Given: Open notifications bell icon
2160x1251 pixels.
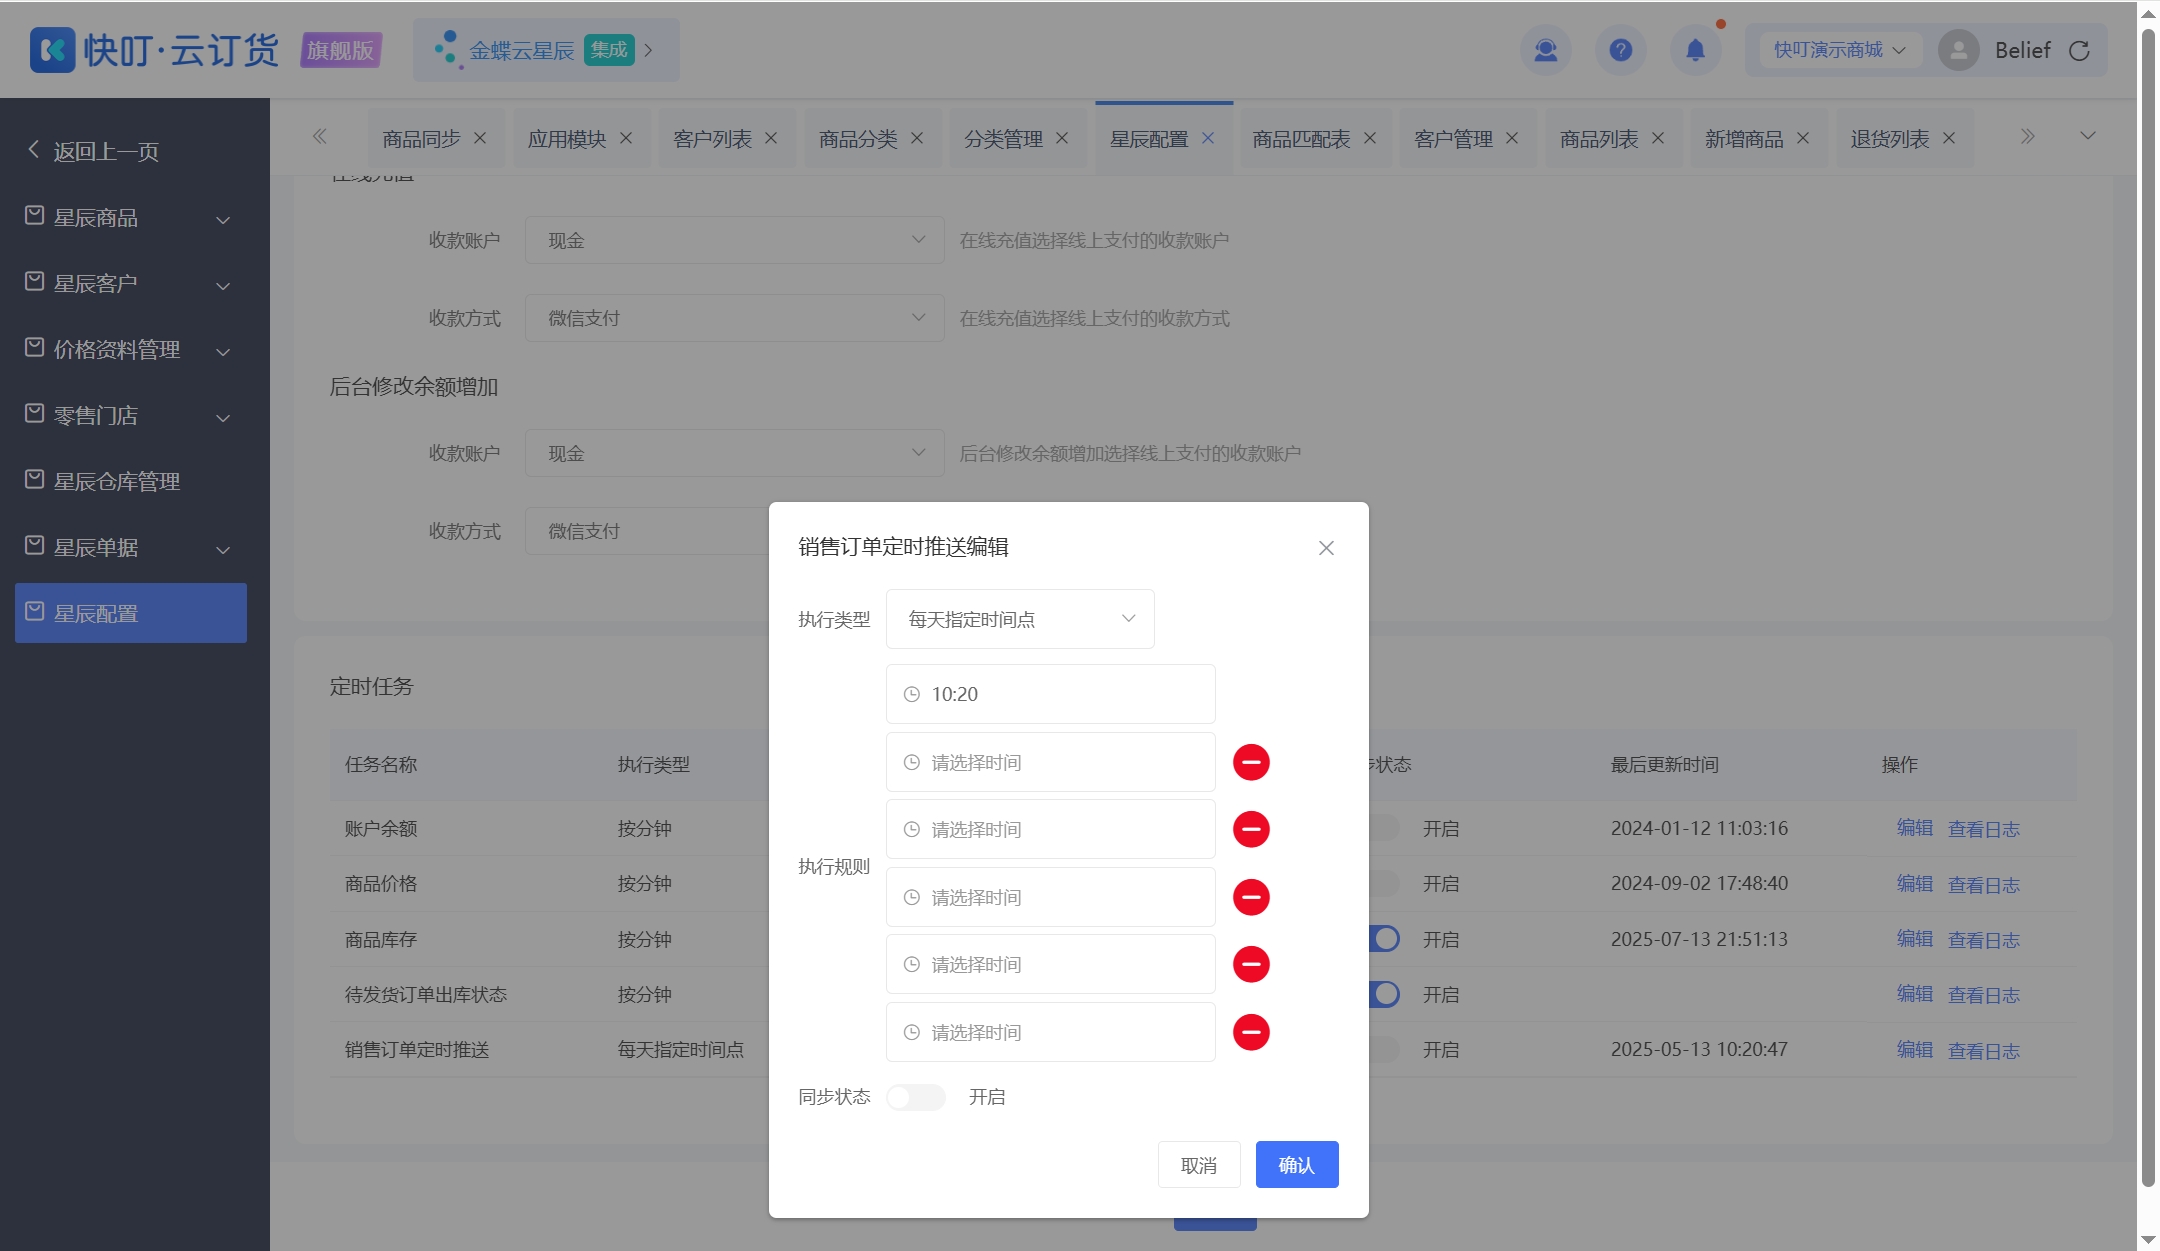Looking at the screenshot, I should click(x=1696, y=50).
